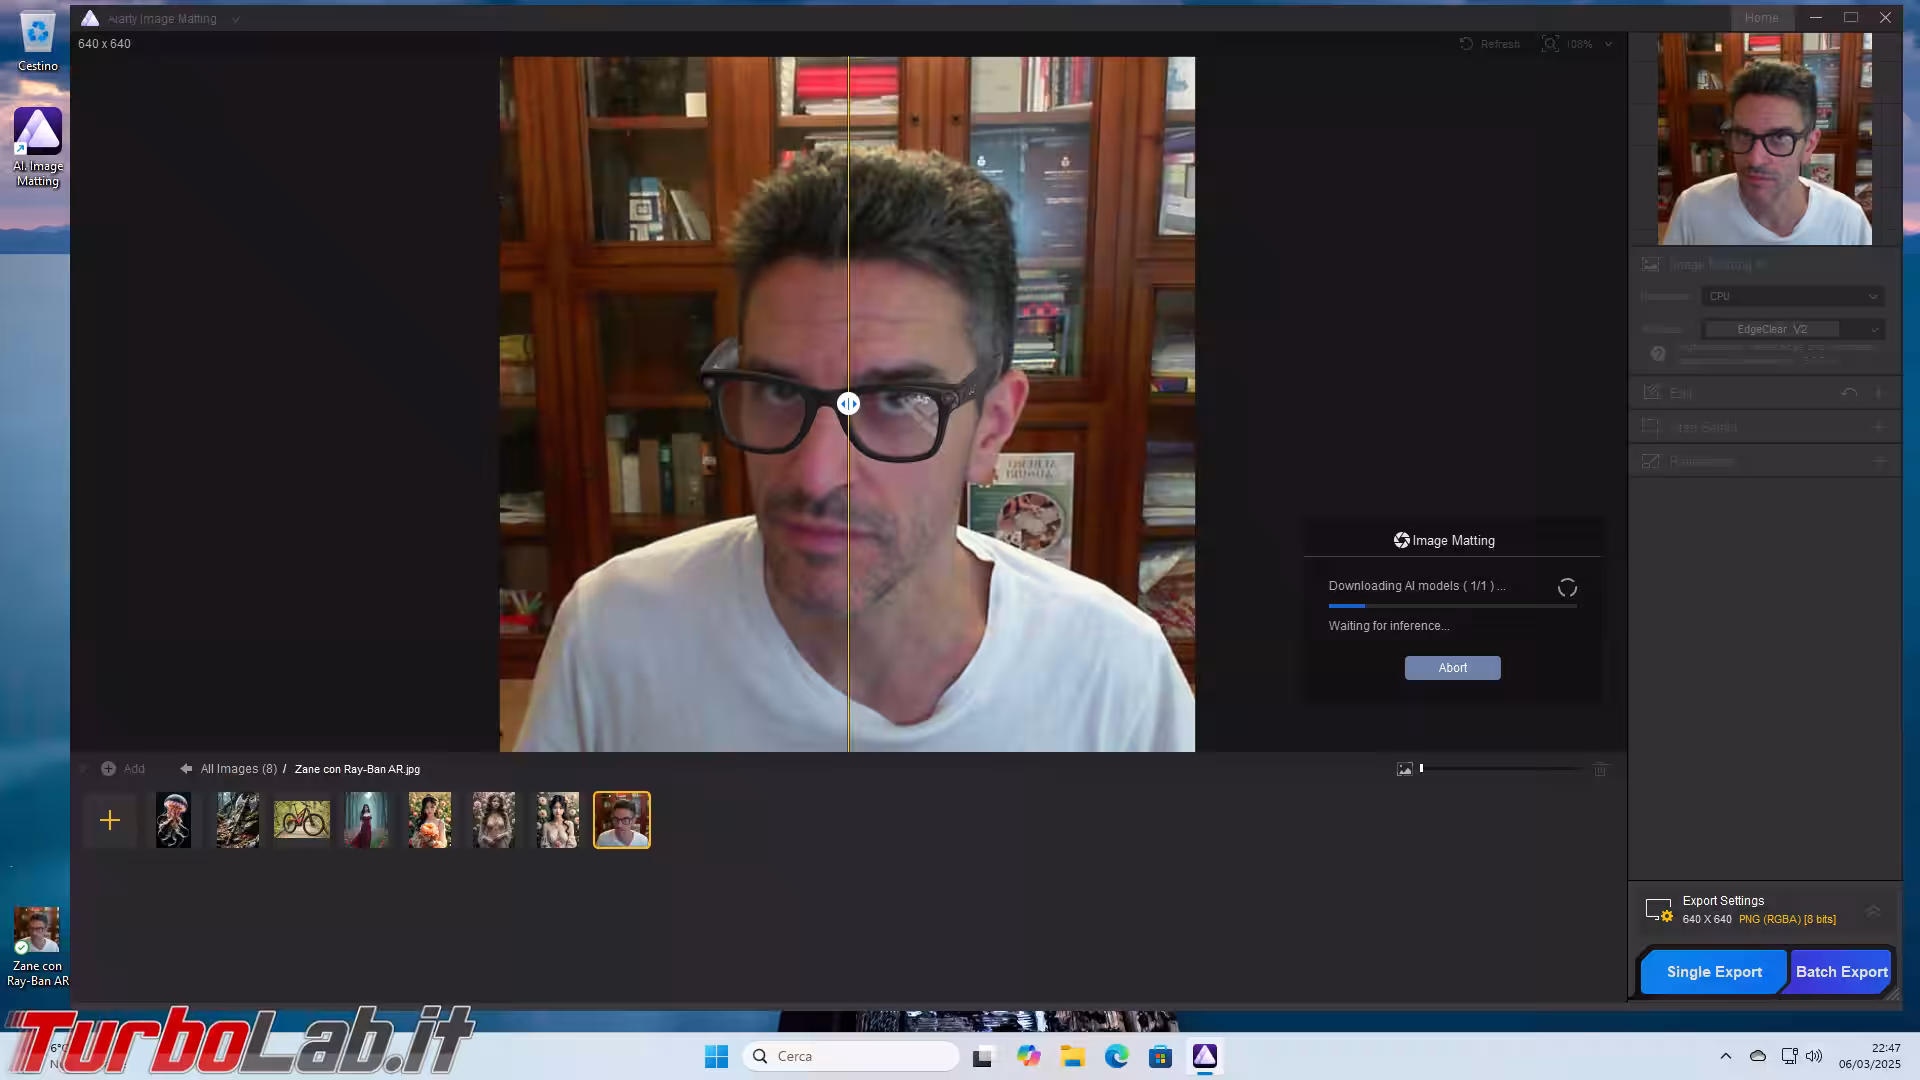Open the EdgeClear V2 model dropdown
The image size is (1920, 1080).
[1792, 329]
